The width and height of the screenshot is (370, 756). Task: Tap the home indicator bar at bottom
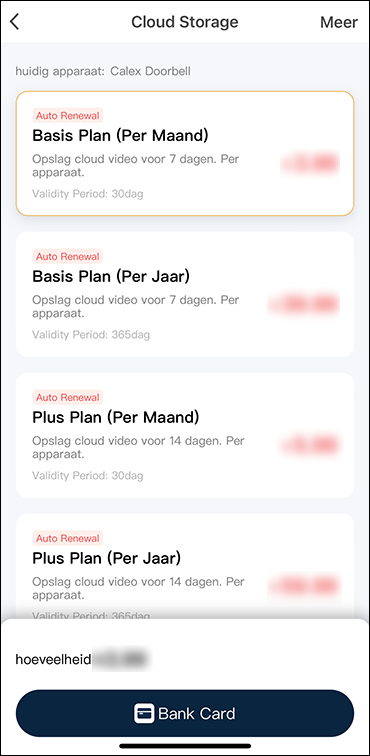pyautogui.click(x=185, y=746)
